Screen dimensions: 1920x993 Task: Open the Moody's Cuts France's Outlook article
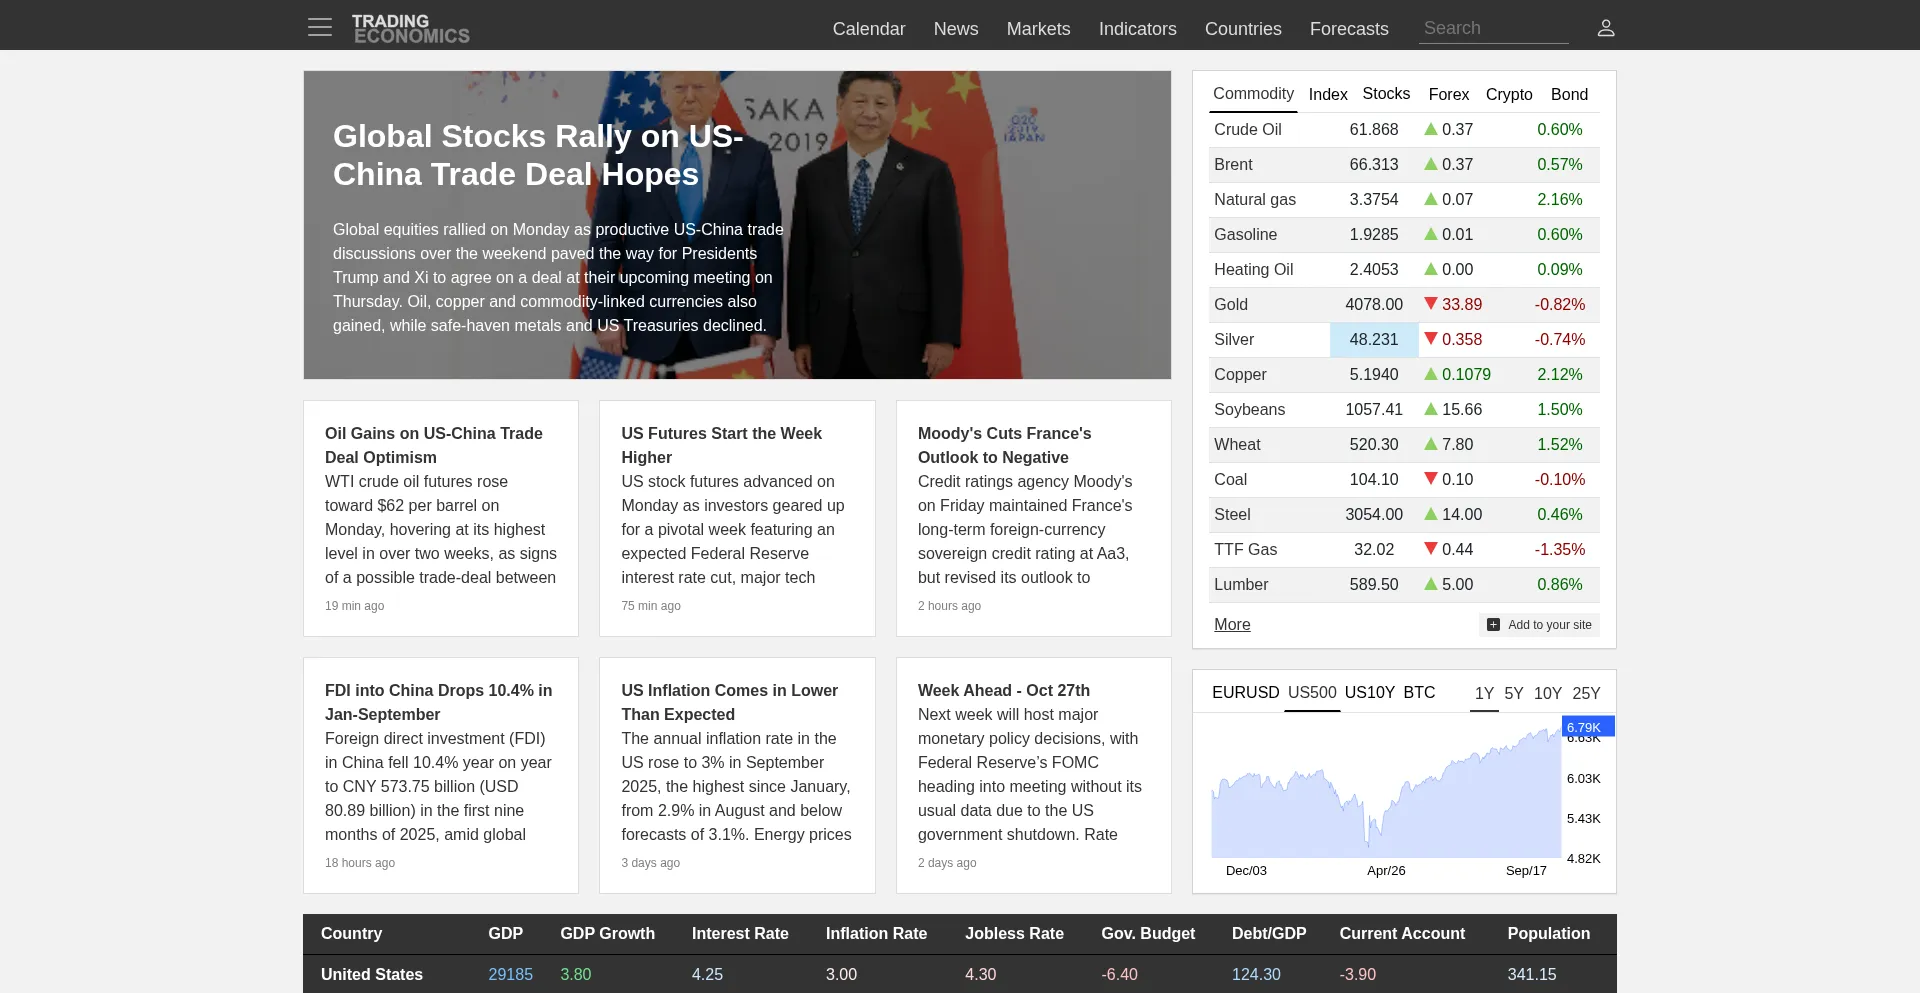coord(1004,445)
